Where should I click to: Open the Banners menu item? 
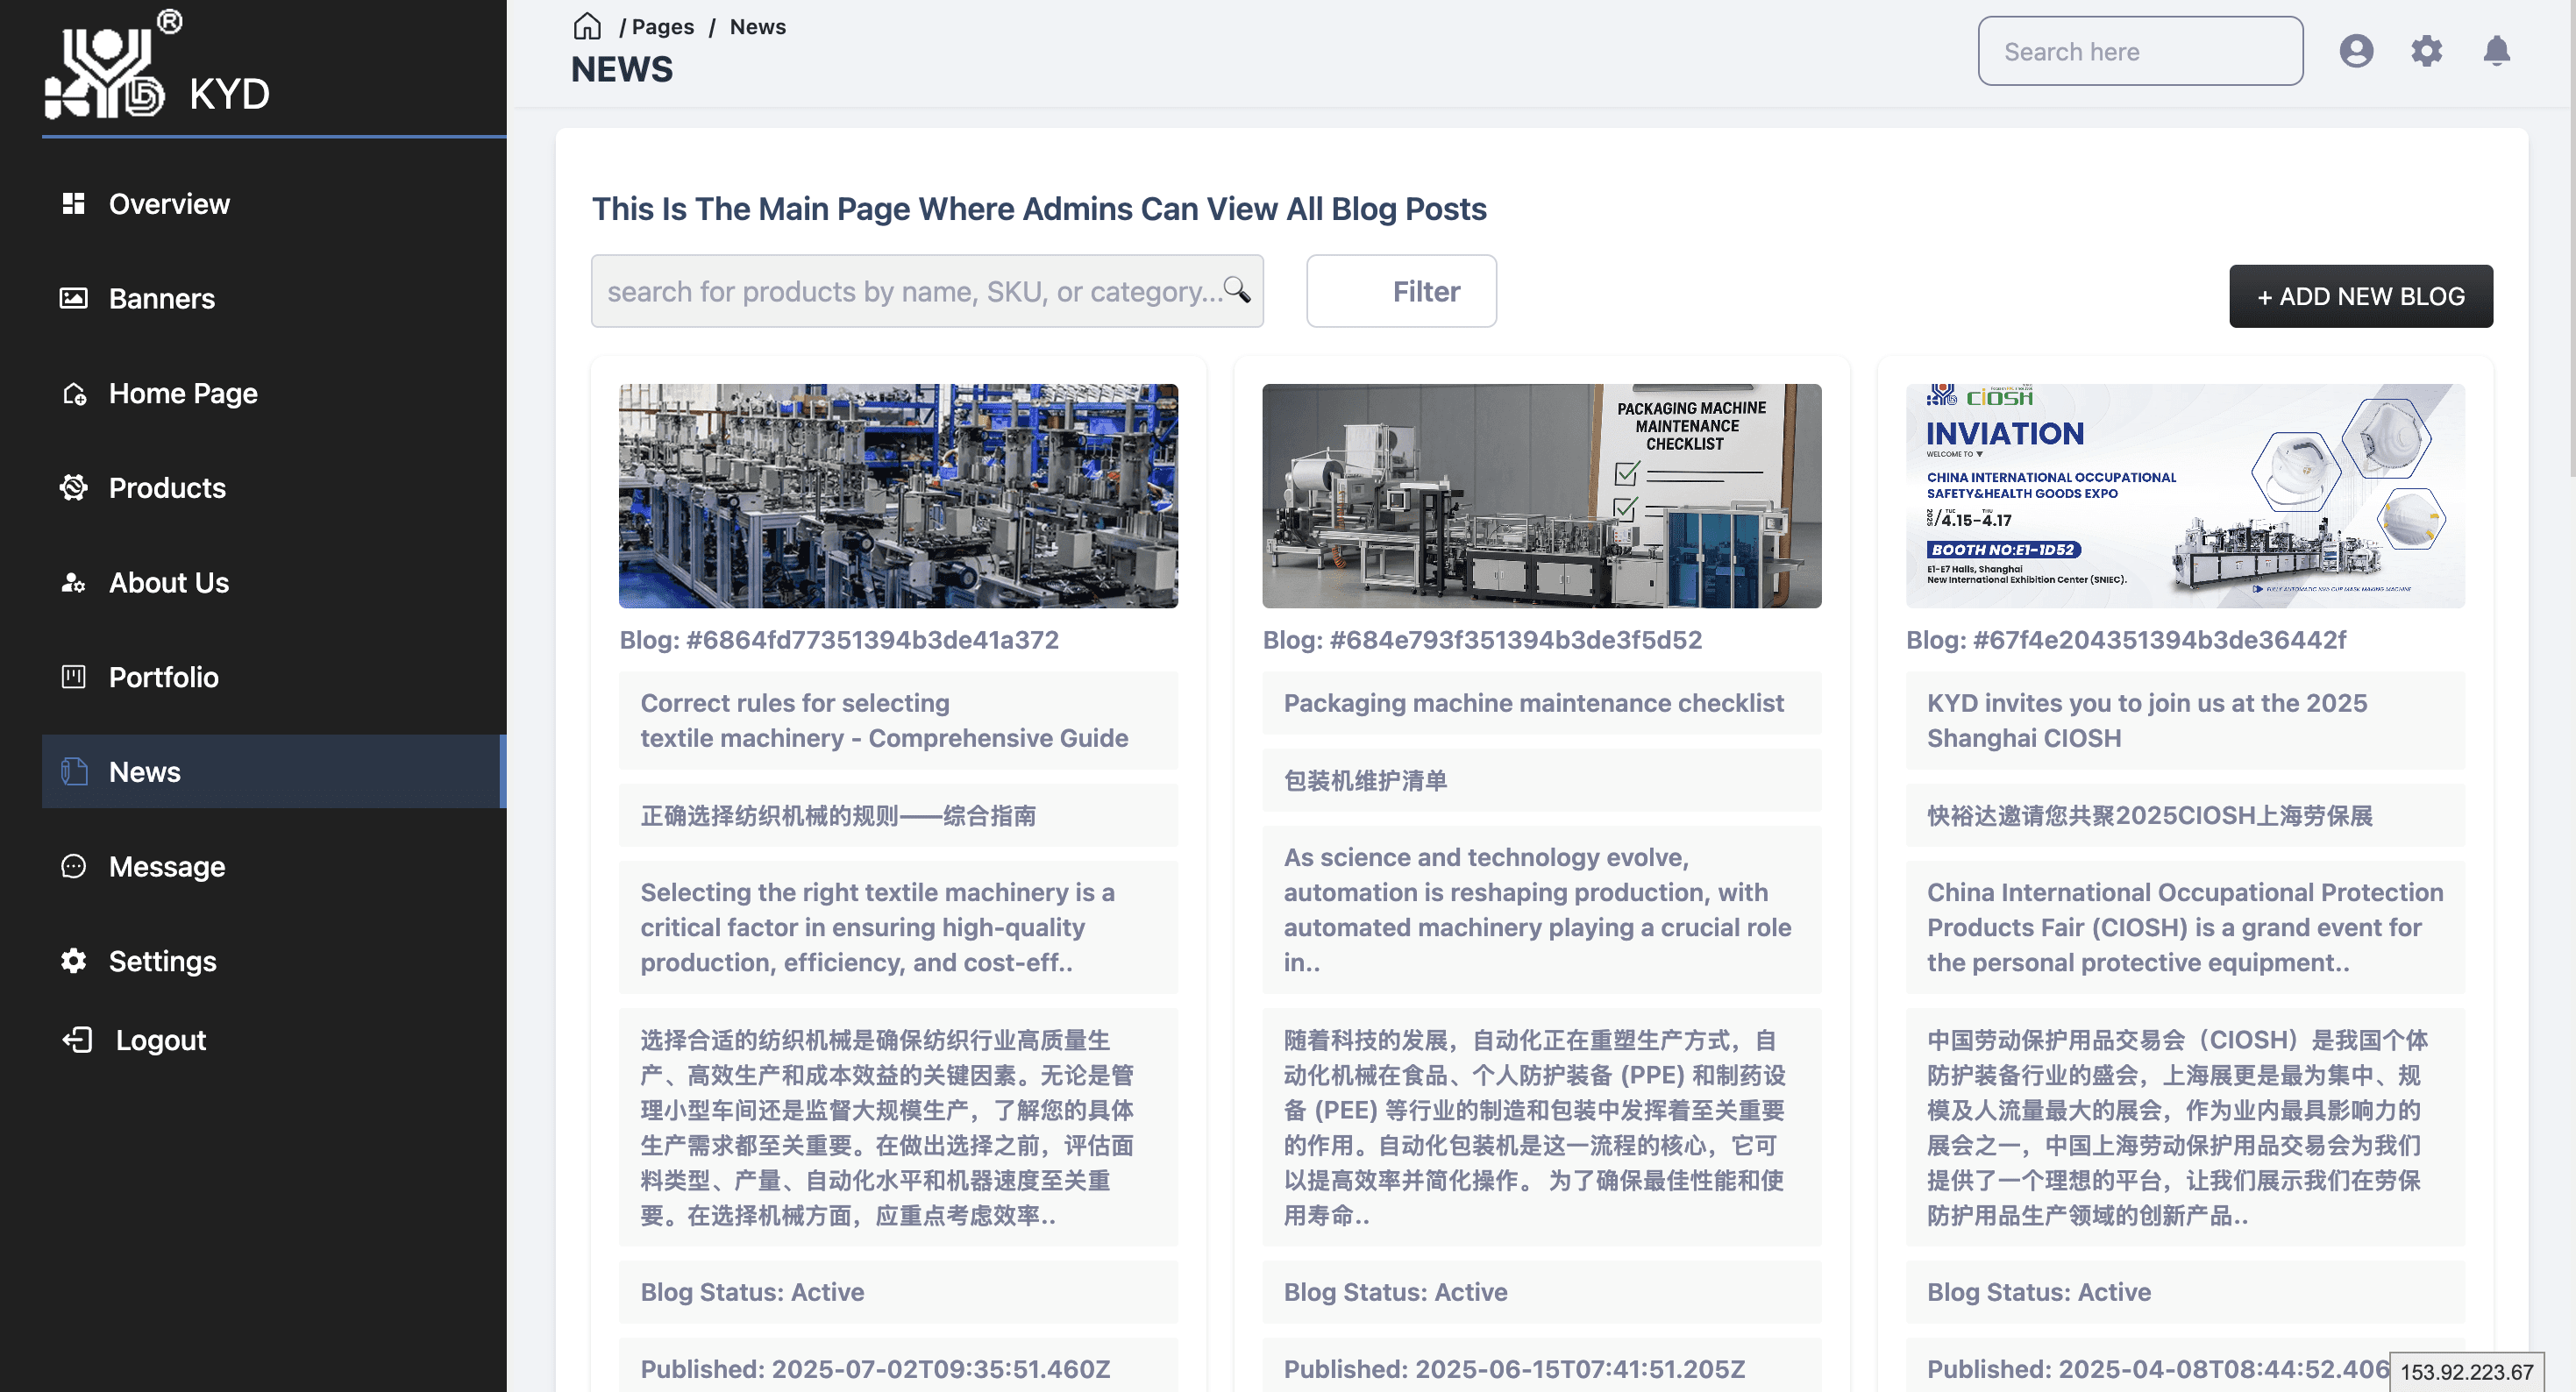[161, 298]
